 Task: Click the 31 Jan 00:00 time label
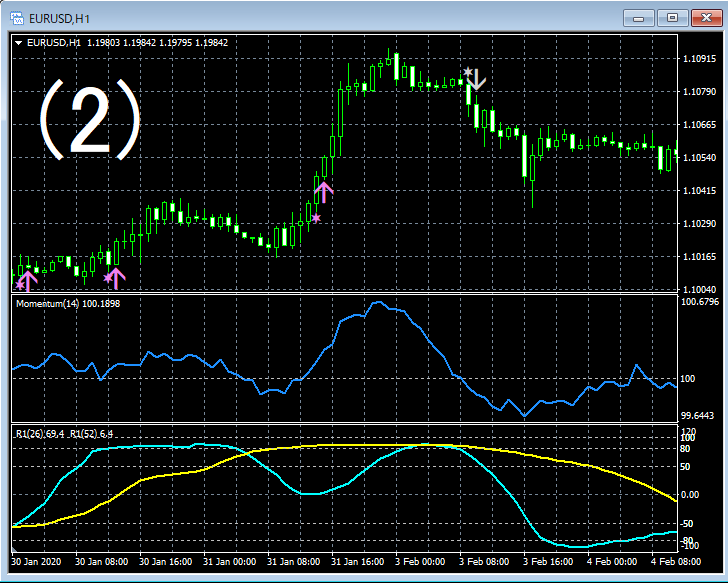coord(230,562)
